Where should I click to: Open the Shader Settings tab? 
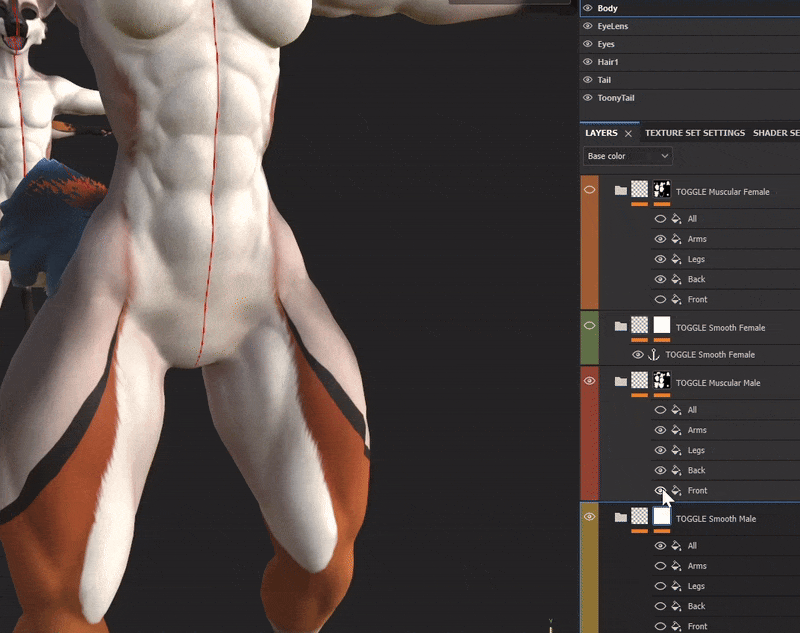coord(776,133)
